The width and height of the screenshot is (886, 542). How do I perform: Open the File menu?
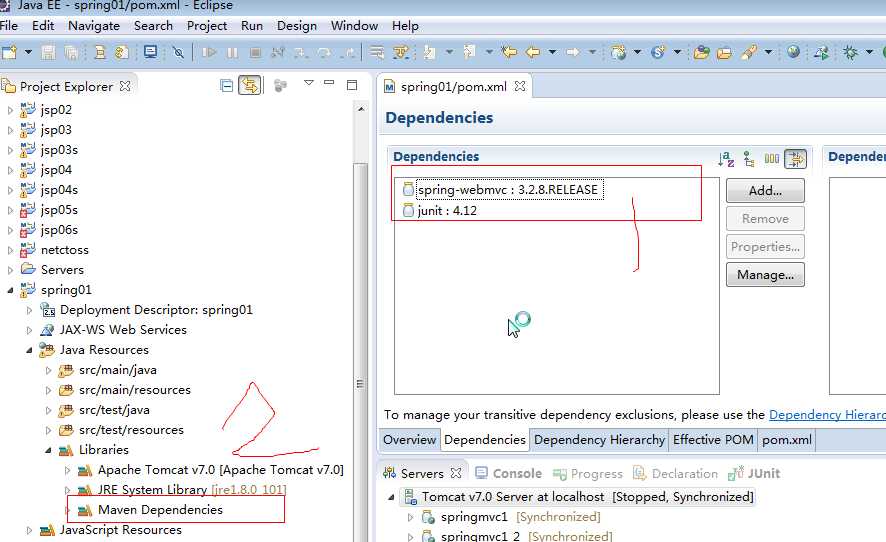tap(9, 26)
